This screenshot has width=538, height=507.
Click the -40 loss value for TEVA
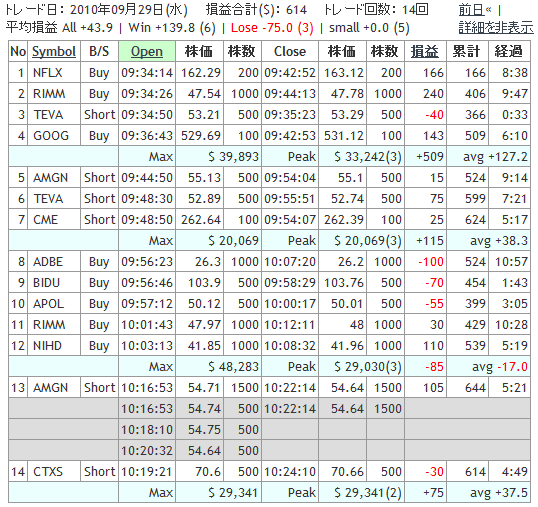coord(434,115)
